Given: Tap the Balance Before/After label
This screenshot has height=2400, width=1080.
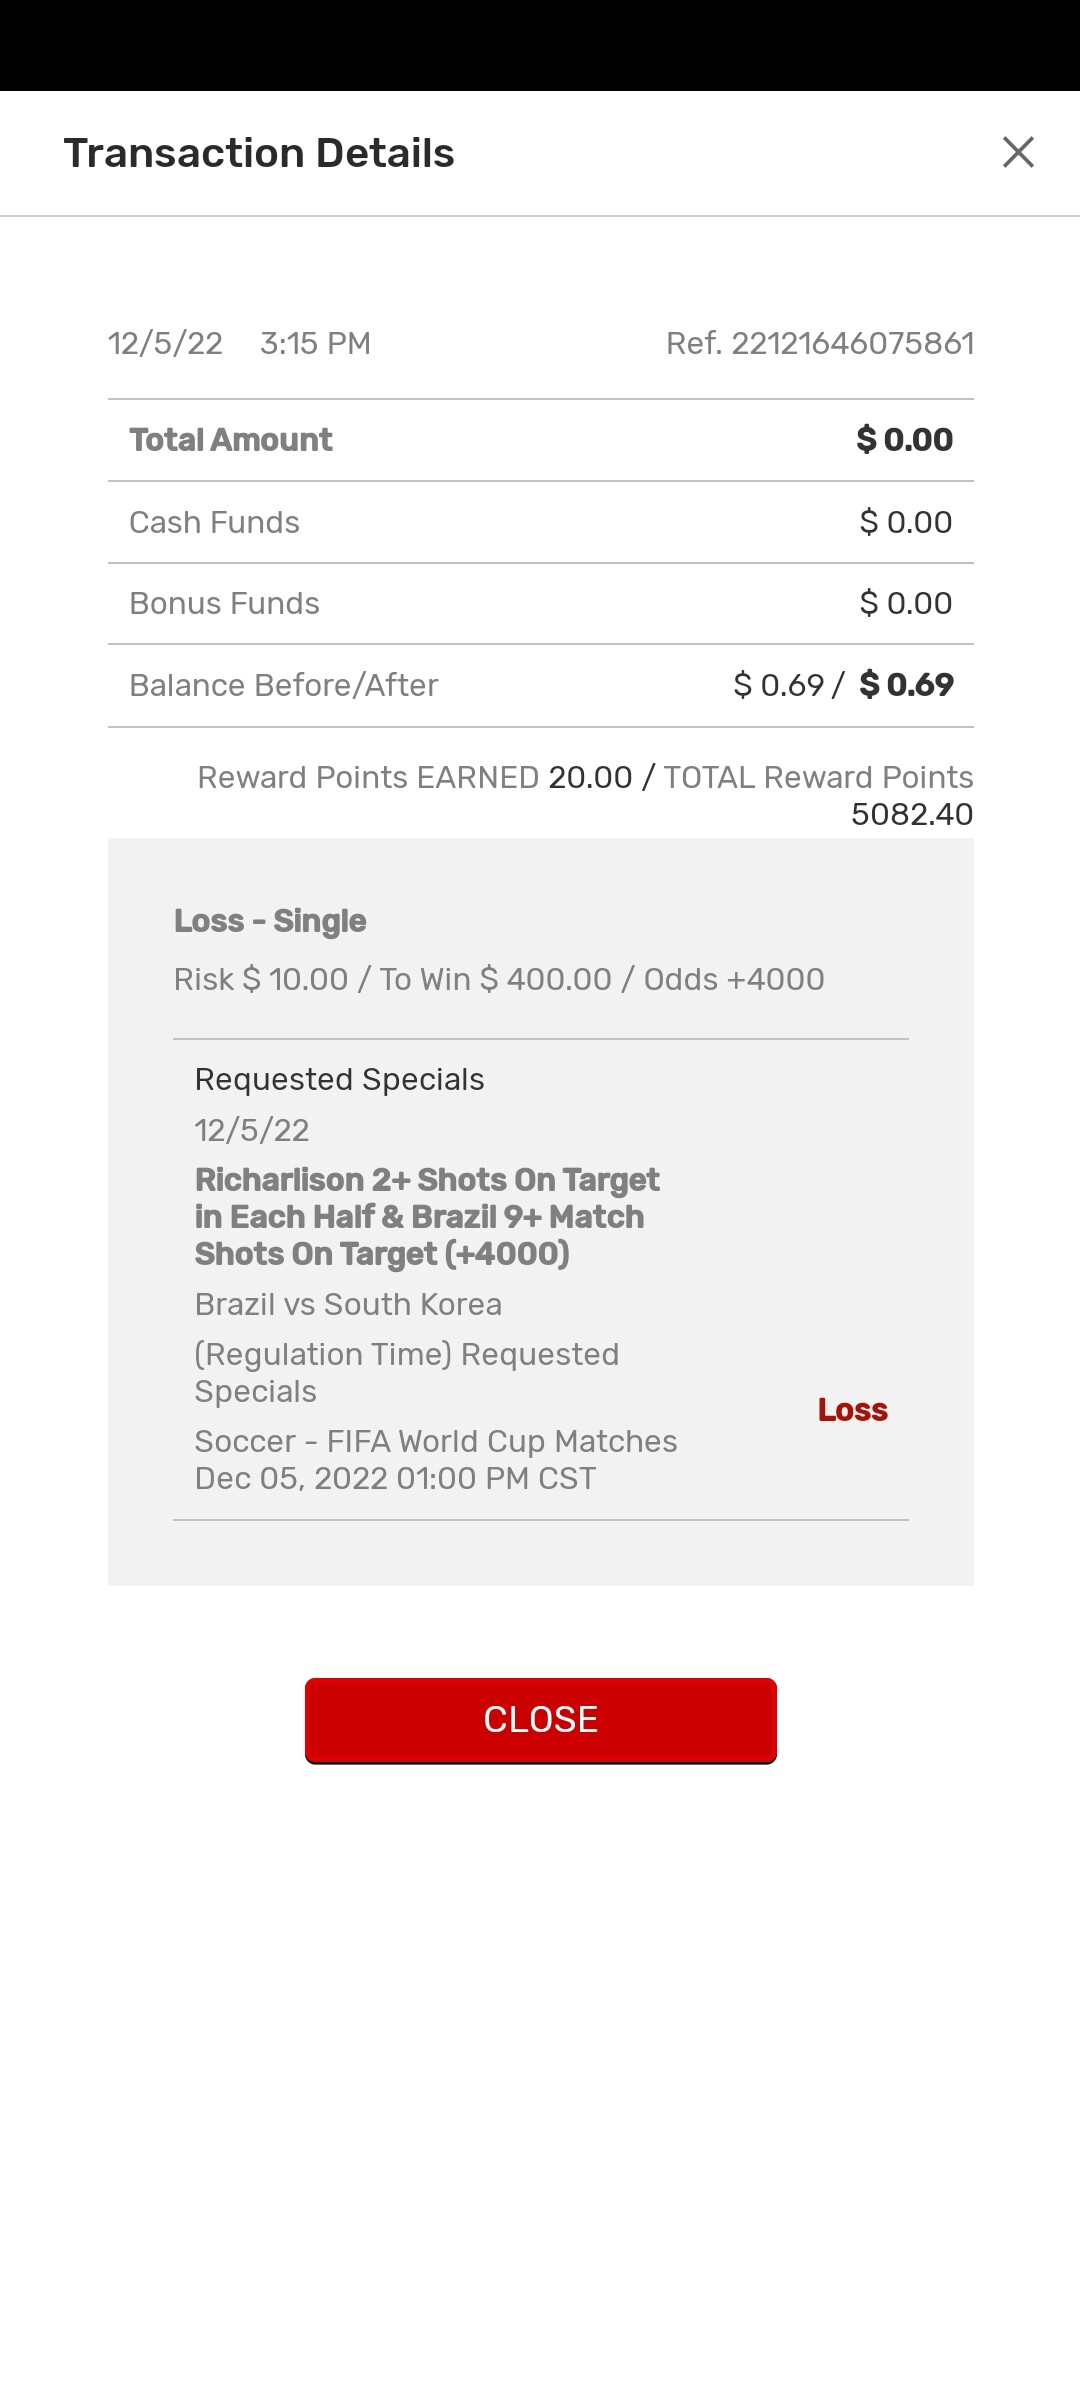Looking at the screenshot, I should pyautogui.click(x=283, y=685).
